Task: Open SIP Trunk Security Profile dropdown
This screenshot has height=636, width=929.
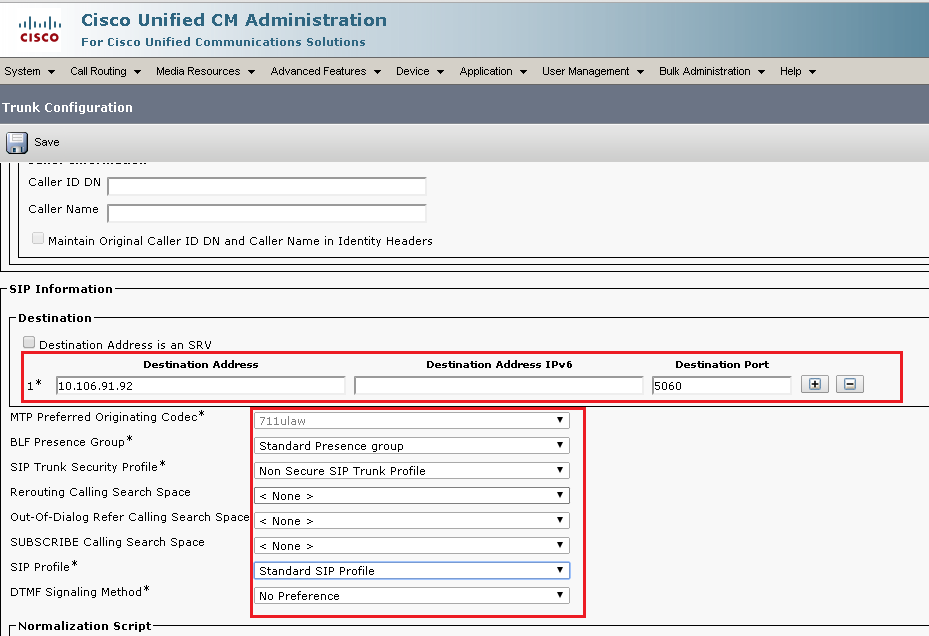Action: [412, 471]
